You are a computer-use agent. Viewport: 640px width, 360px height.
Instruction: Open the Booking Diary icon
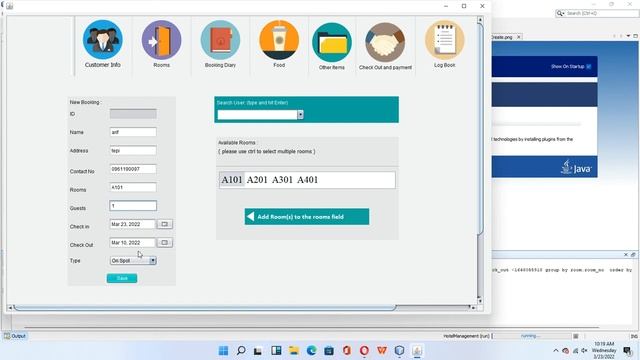pyautogui.click(x=220, y=40)
